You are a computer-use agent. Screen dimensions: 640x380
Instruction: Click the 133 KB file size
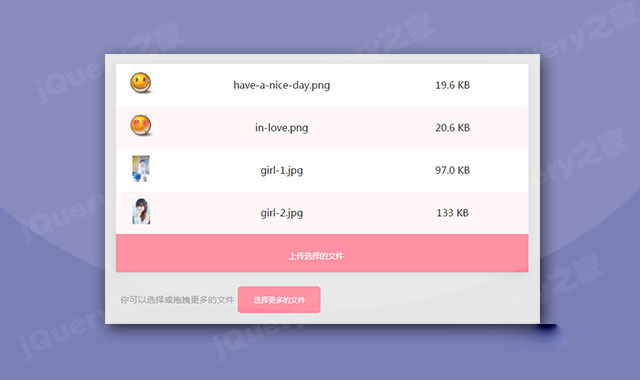[453, 213]
